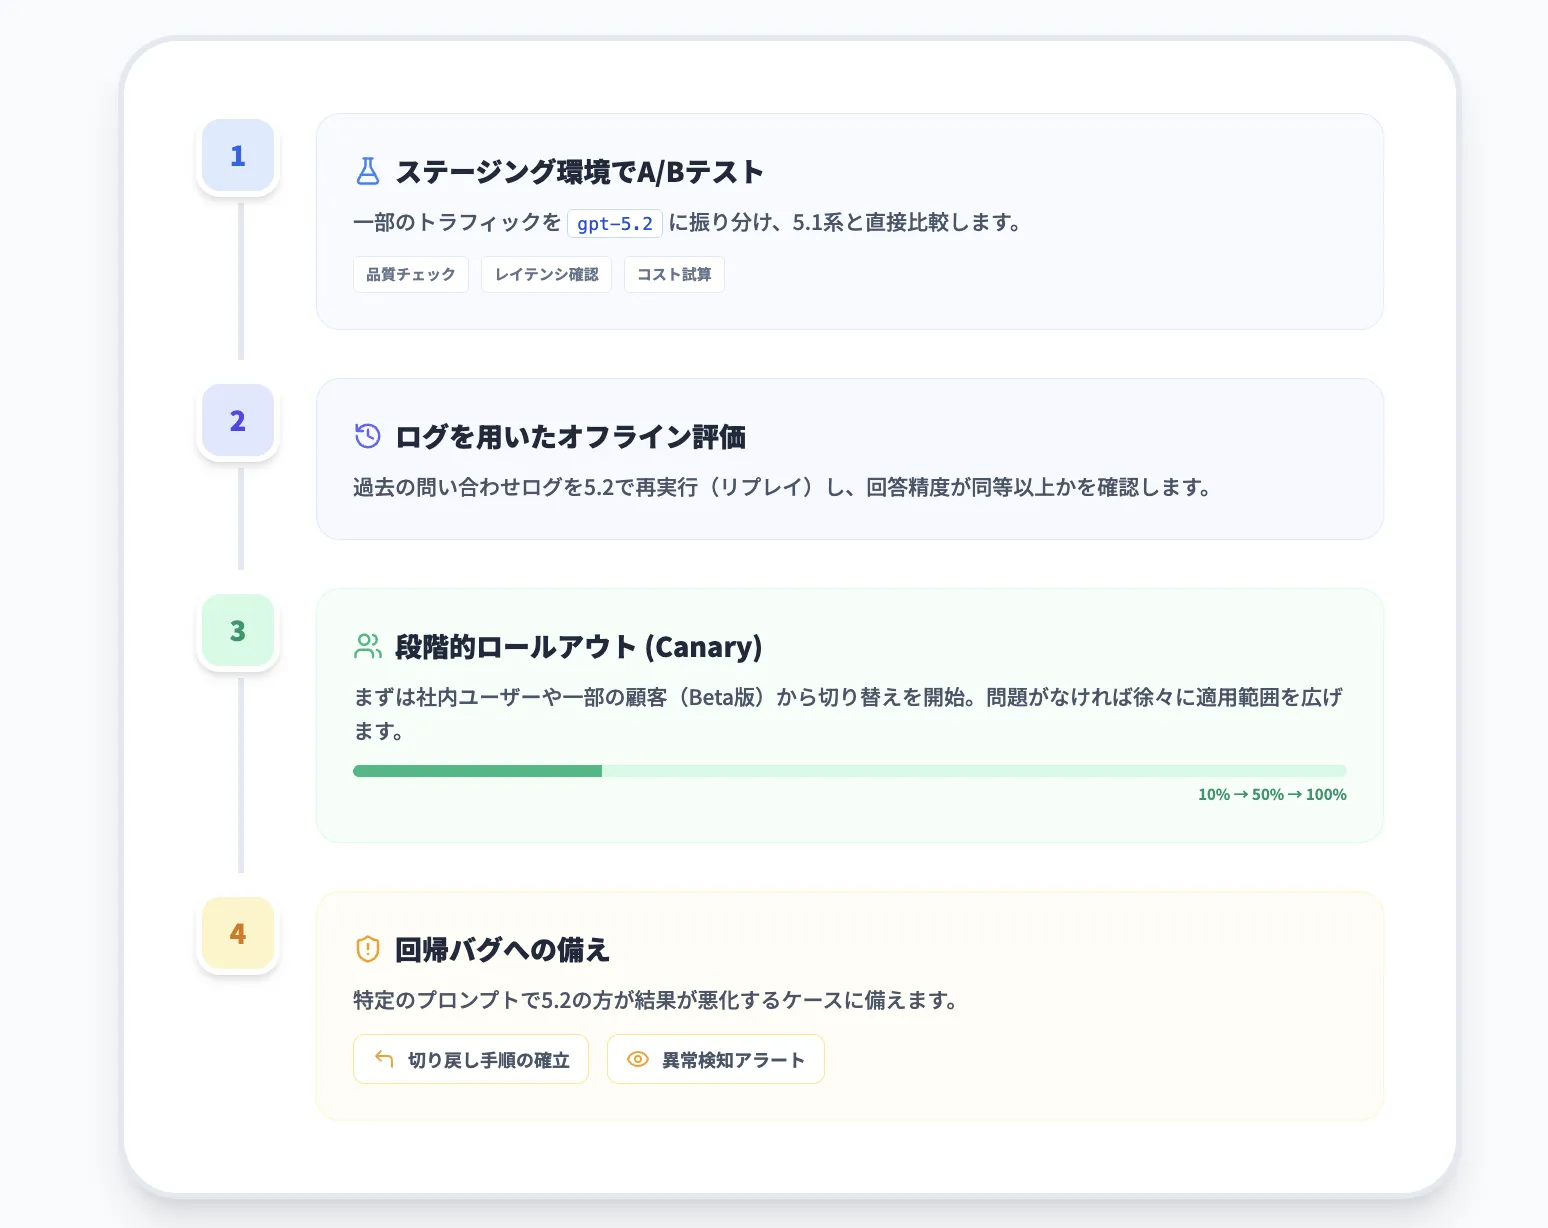The image size is (1548, 1228).
Task: Click the users icon near 段階的ロールアウト
Action: (368, 645)
